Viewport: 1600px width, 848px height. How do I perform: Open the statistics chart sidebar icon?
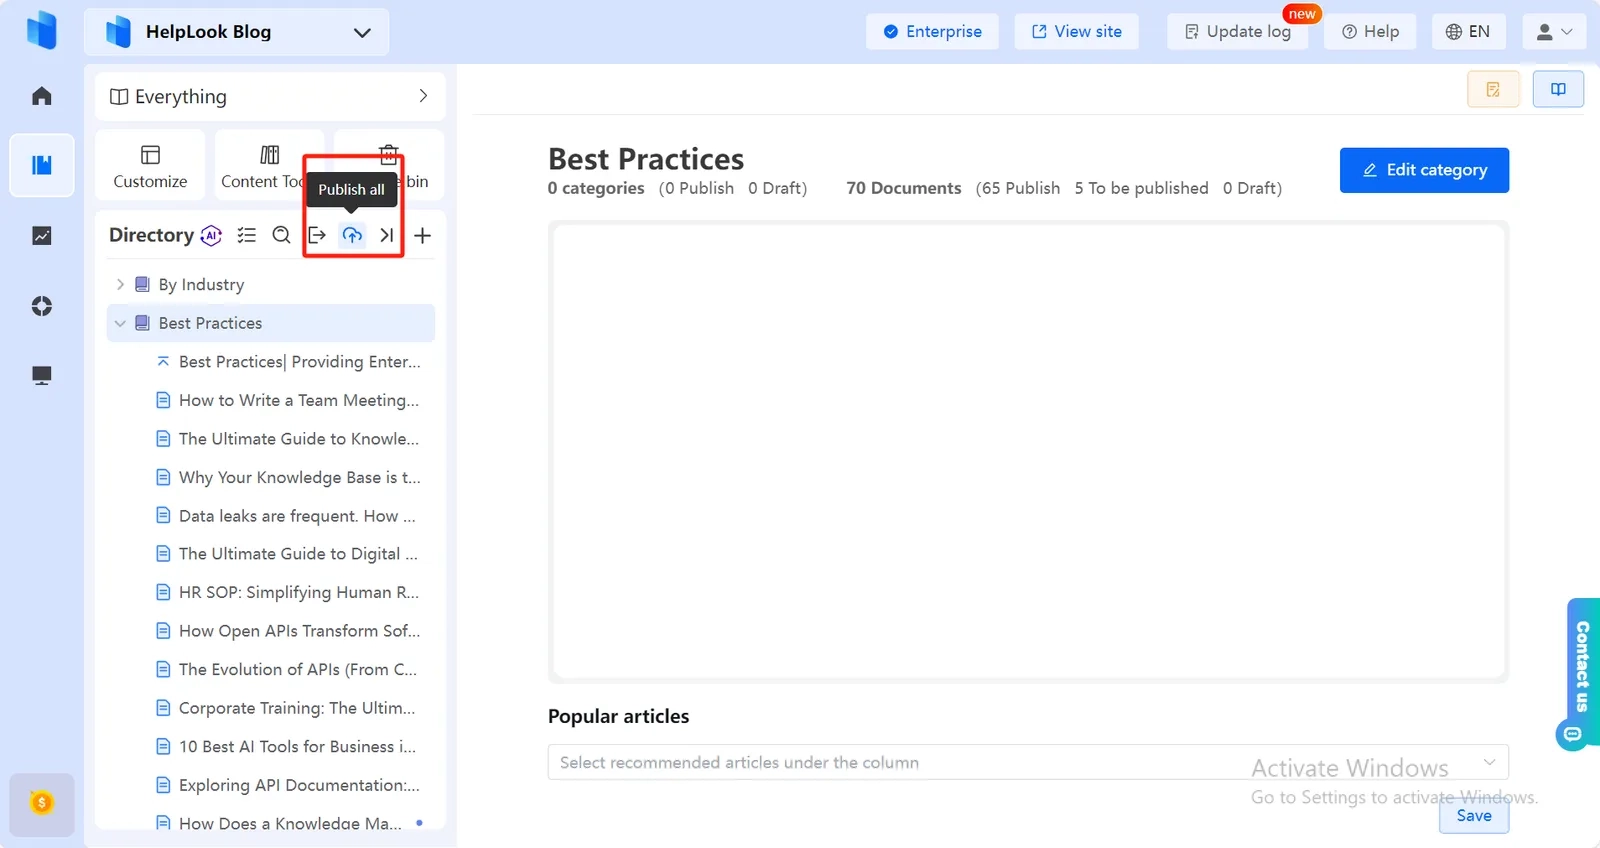(42, 236)
